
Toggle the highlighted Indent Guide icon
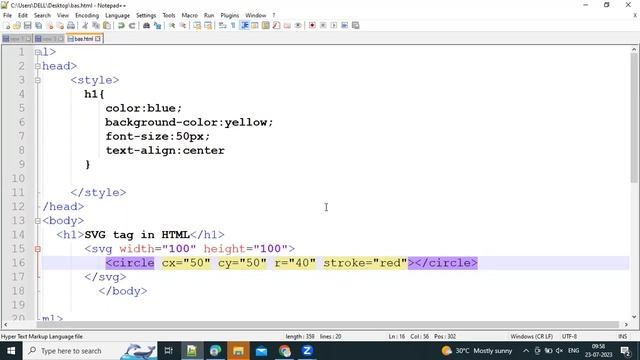pos(244,25)
